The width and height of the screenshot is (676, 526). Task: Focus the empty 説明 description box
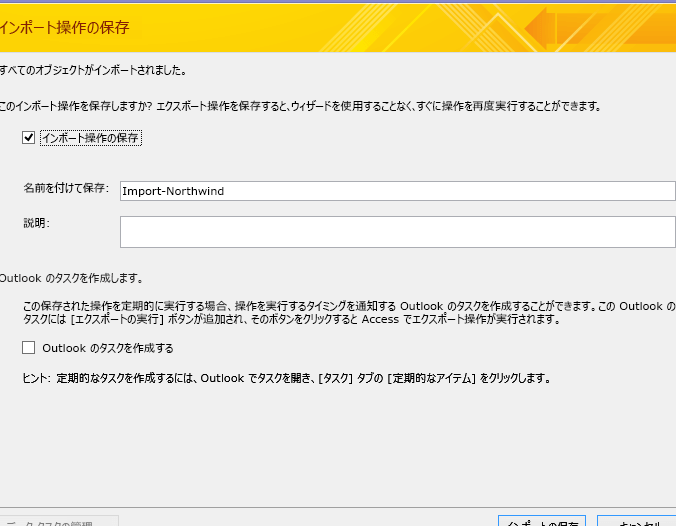397,231
